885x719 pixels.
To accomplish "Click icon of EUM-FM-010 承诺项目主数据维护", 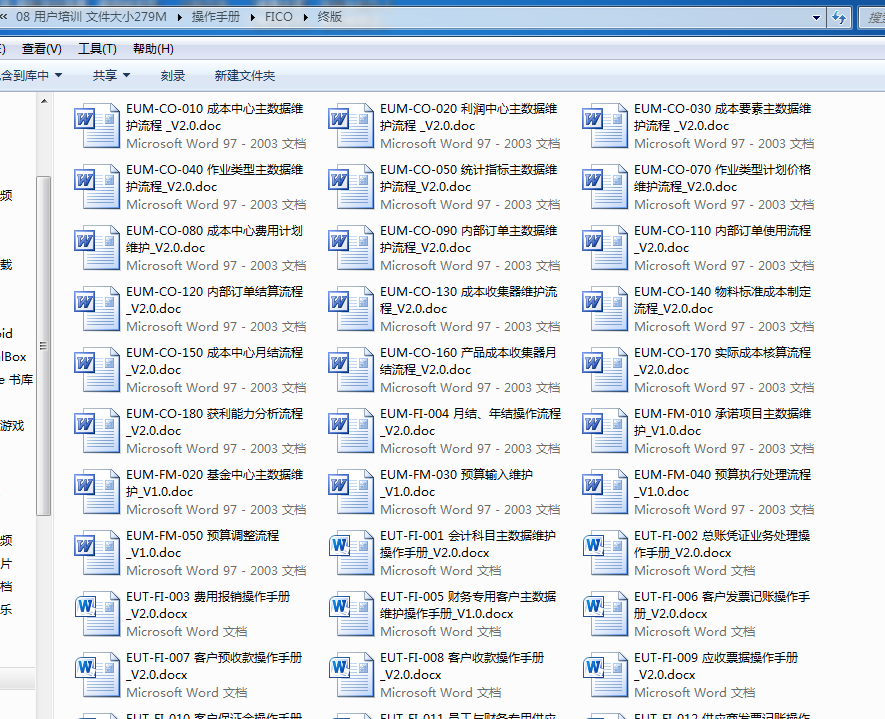I will click(604, 430).
